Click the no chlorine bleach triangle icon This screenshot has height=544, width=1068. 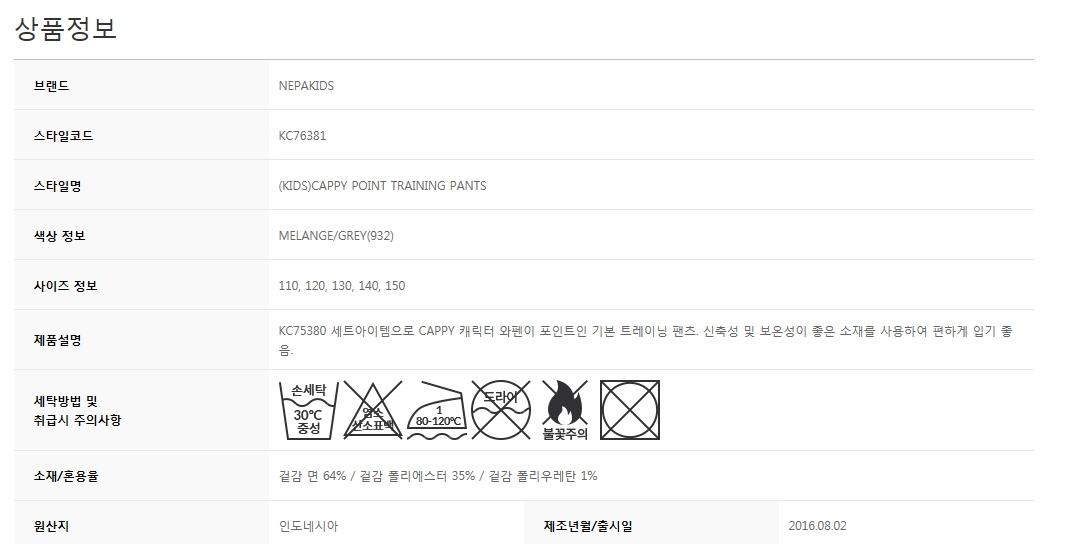coord(371,410)
